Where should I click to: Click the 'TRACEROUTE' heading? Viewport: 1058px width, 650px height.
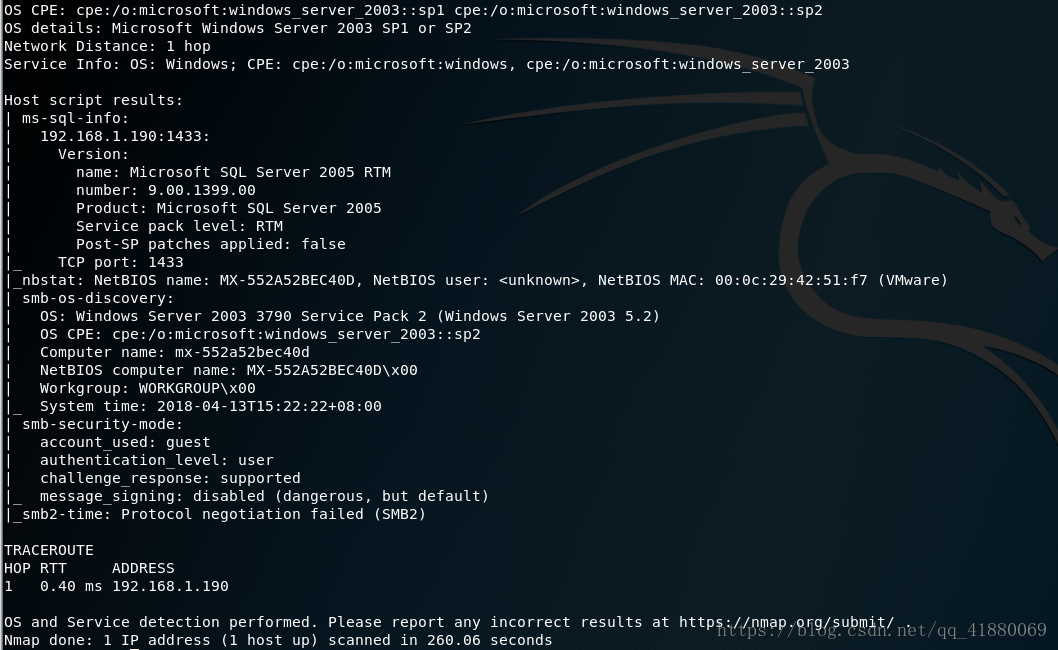point(49,550)
